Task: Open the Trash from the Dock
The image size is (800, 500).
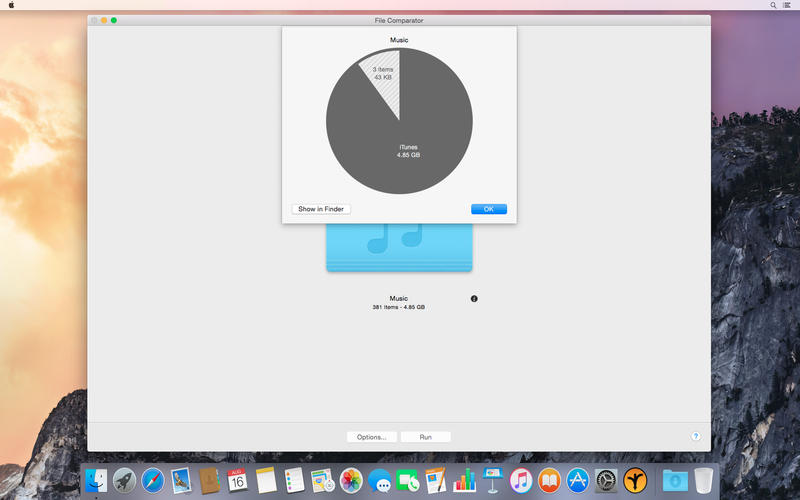Action: point(703,480)
